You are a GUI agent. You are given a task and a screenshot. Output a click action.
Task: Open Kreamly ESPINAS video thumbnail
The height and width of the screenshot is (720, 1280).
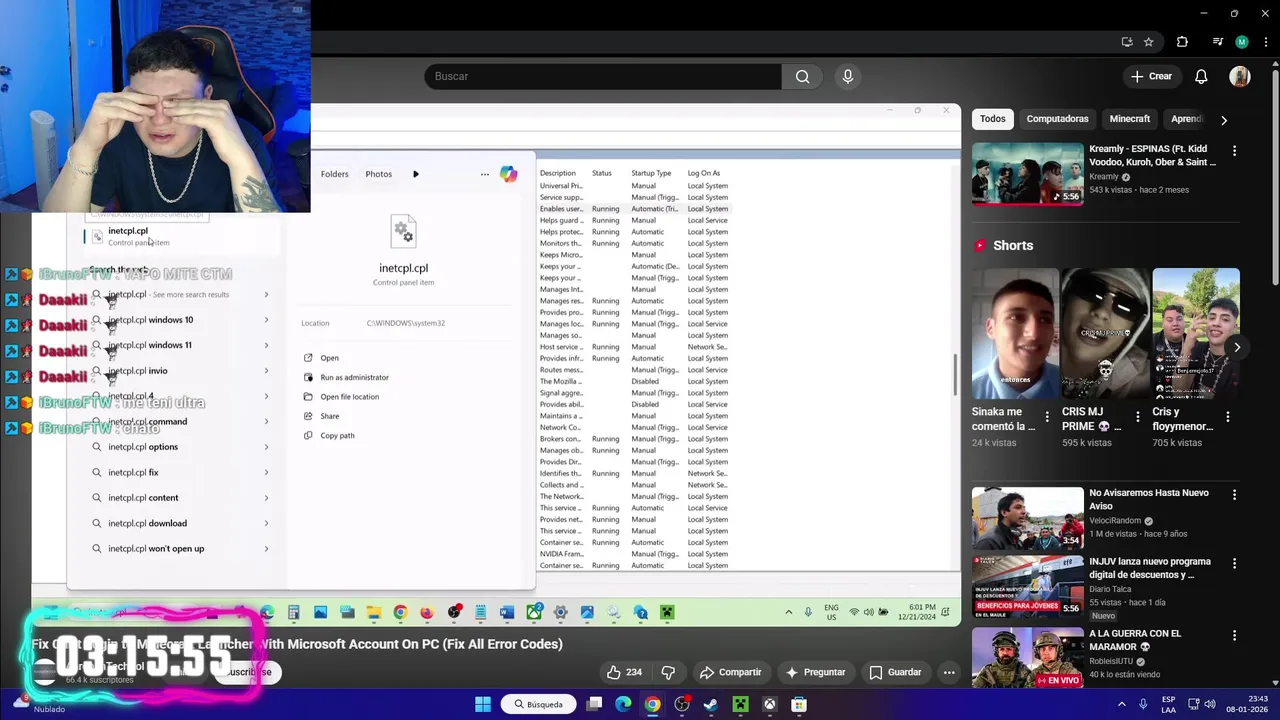(1027, 174)
